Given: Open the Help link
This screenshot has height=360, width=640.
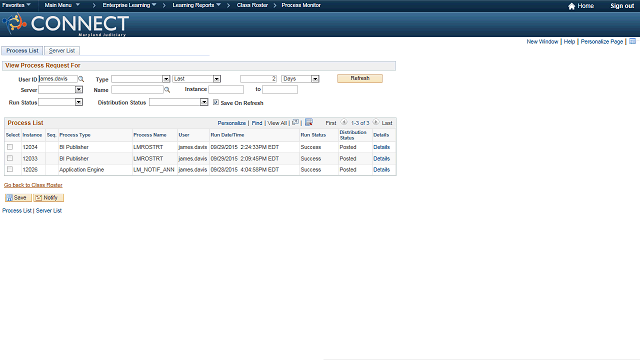Looking at the screenshot, I should (x=569, y=42).
